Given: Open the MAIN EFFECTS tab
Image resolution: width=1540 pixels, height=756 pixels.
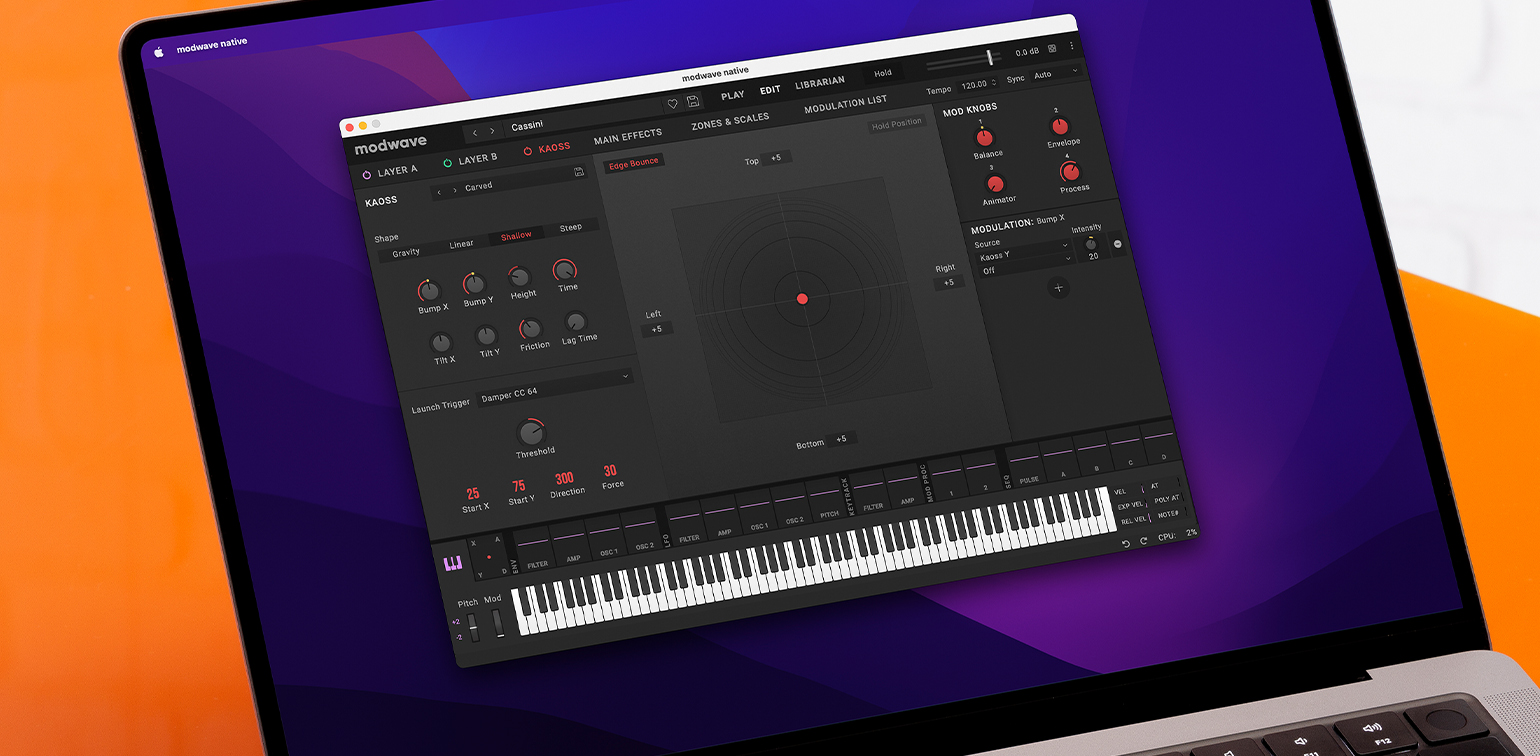Looking at the screenshot, I should click(x=628, y=136).
